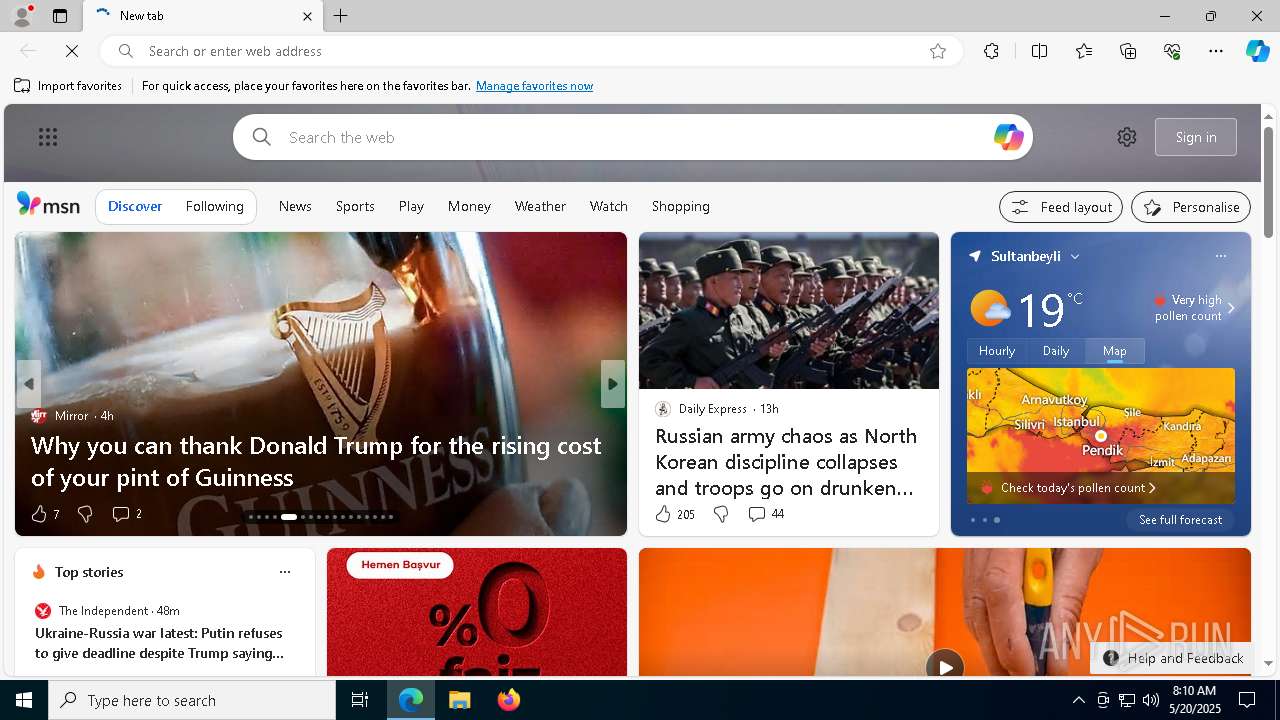The image size is (1280, 720).
Task: Open comments on Guinness story
Action: pos(127,514)
